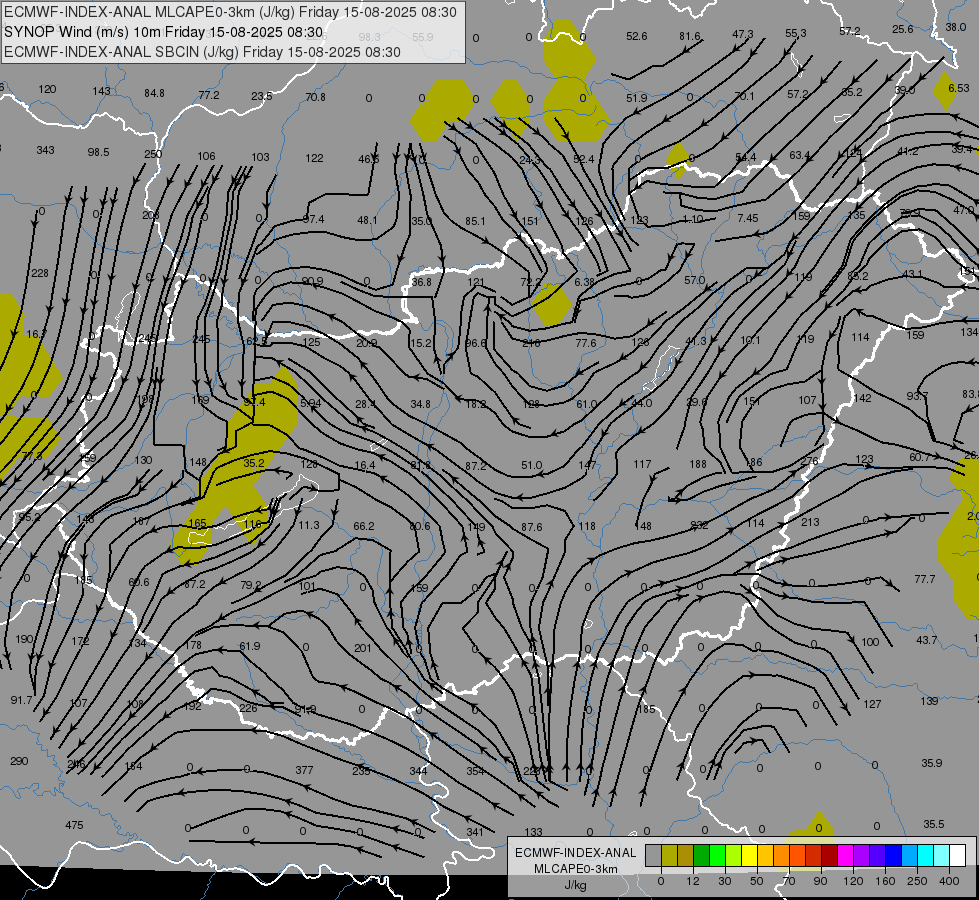Image resolution: width=979 pixels, height=900 pixels.
Task: Click the dark green legend swatch
Action: click(x=702, y=855)
